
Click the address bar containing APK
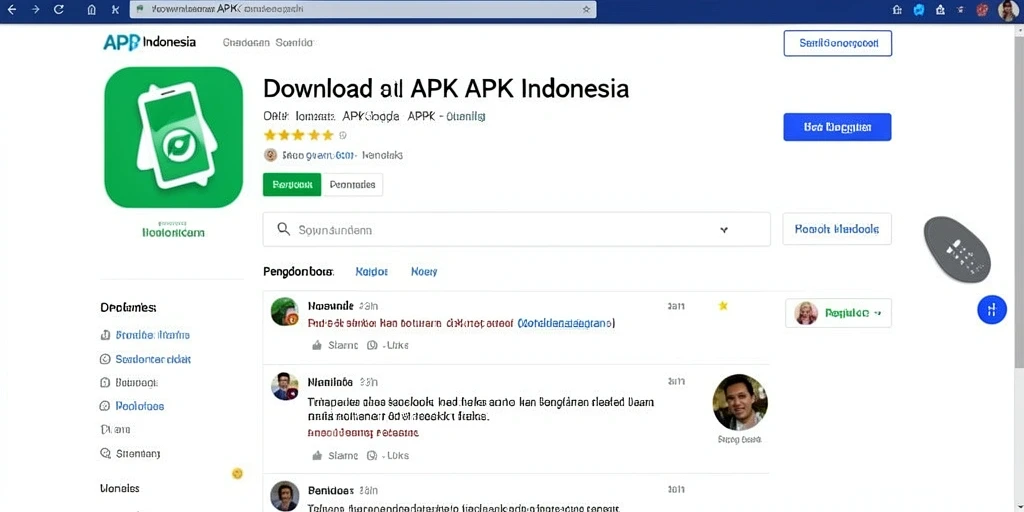click(363, 9)
